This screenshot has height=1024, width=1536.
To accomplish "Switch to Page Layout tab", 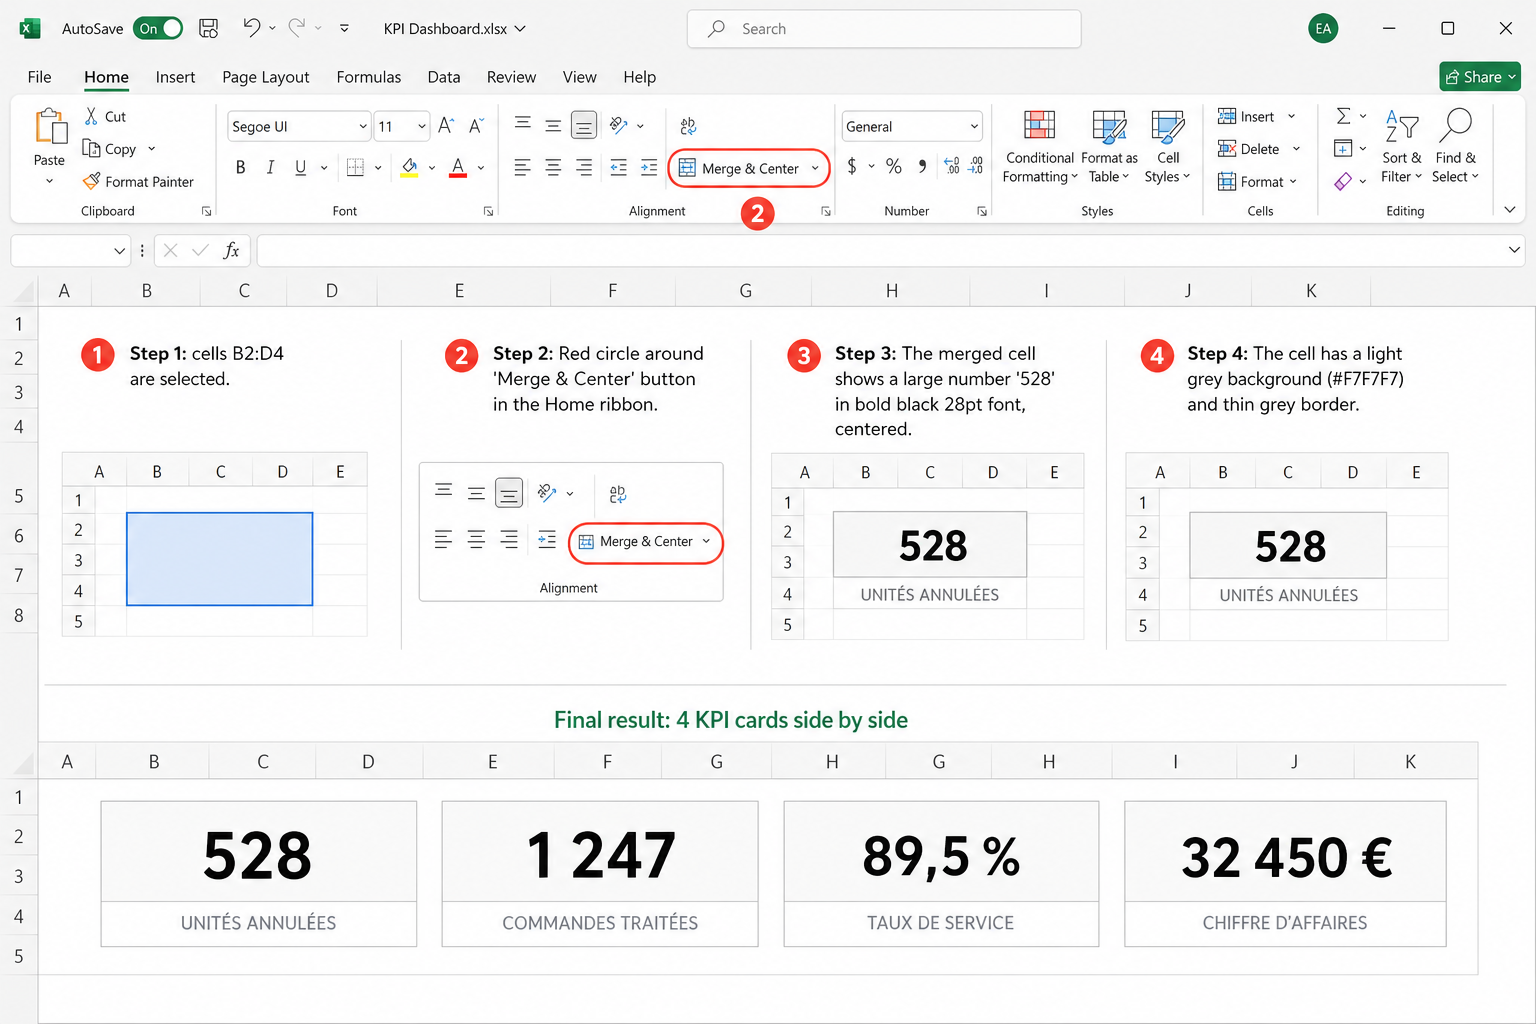I will [265, 77].
